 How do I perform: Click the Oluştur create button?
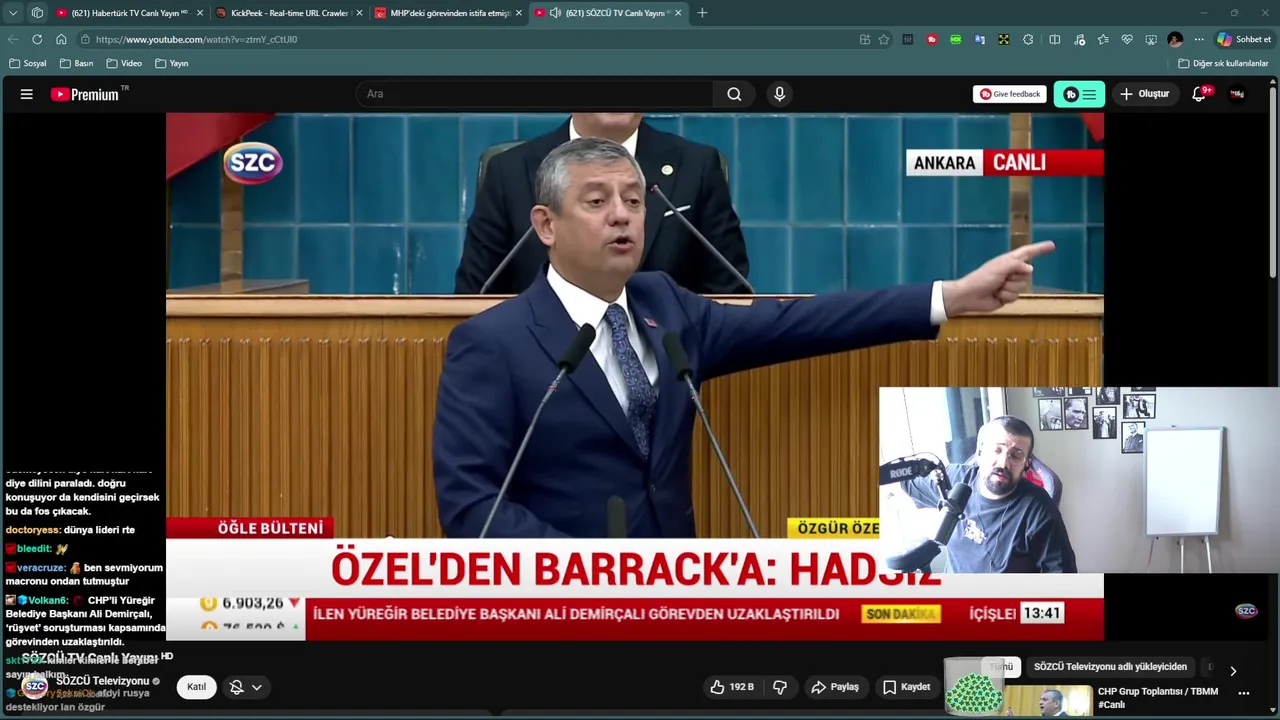coord(1144,94)
